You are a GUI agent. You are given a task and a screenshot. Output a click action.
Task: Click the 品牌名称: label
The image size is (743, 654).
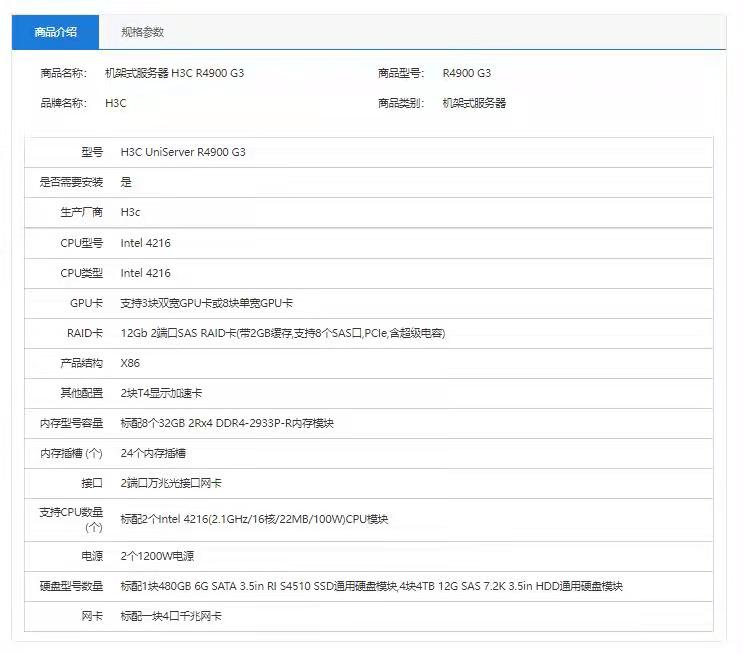coord(63,103)
